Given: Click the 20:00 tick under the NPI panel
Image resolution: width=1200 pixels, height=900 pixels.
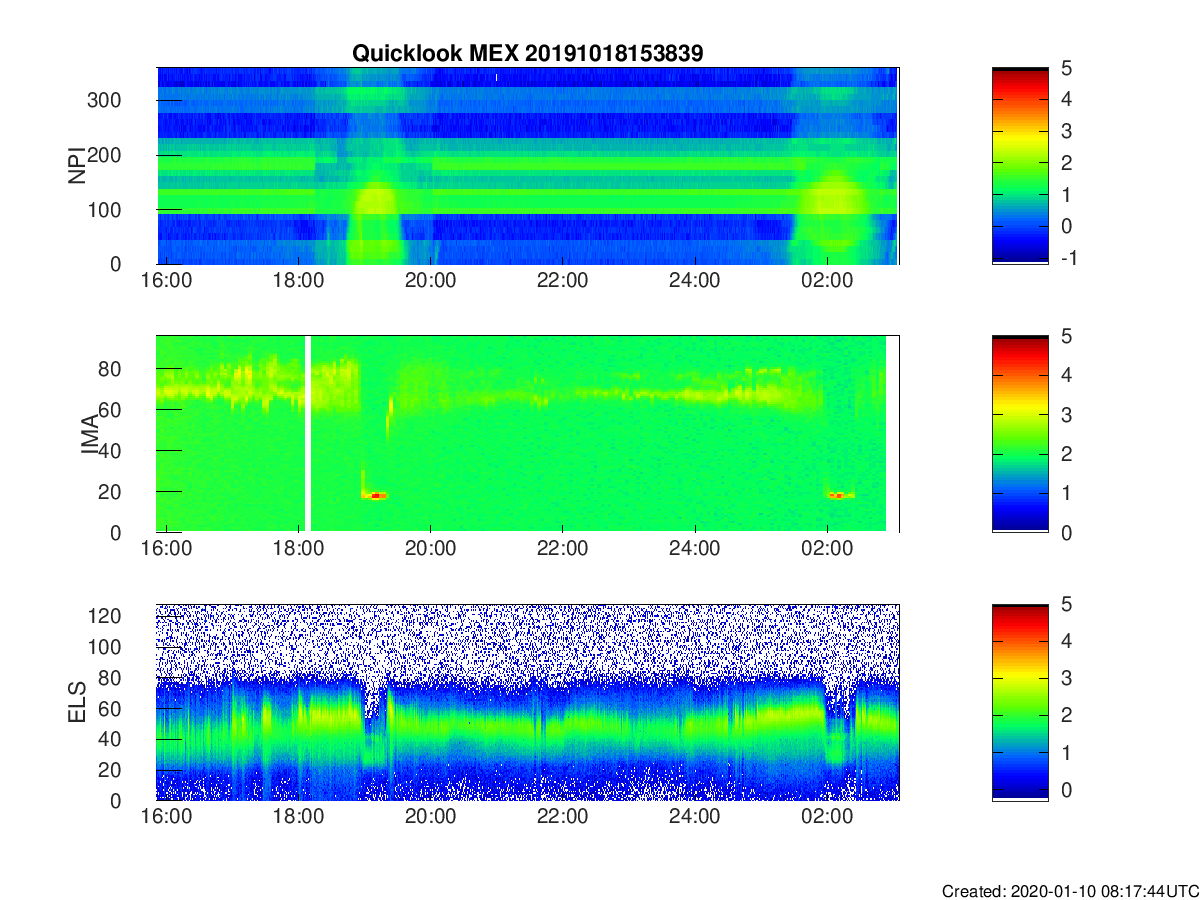Looking at the screenshot, I should [x=431, y=280].
